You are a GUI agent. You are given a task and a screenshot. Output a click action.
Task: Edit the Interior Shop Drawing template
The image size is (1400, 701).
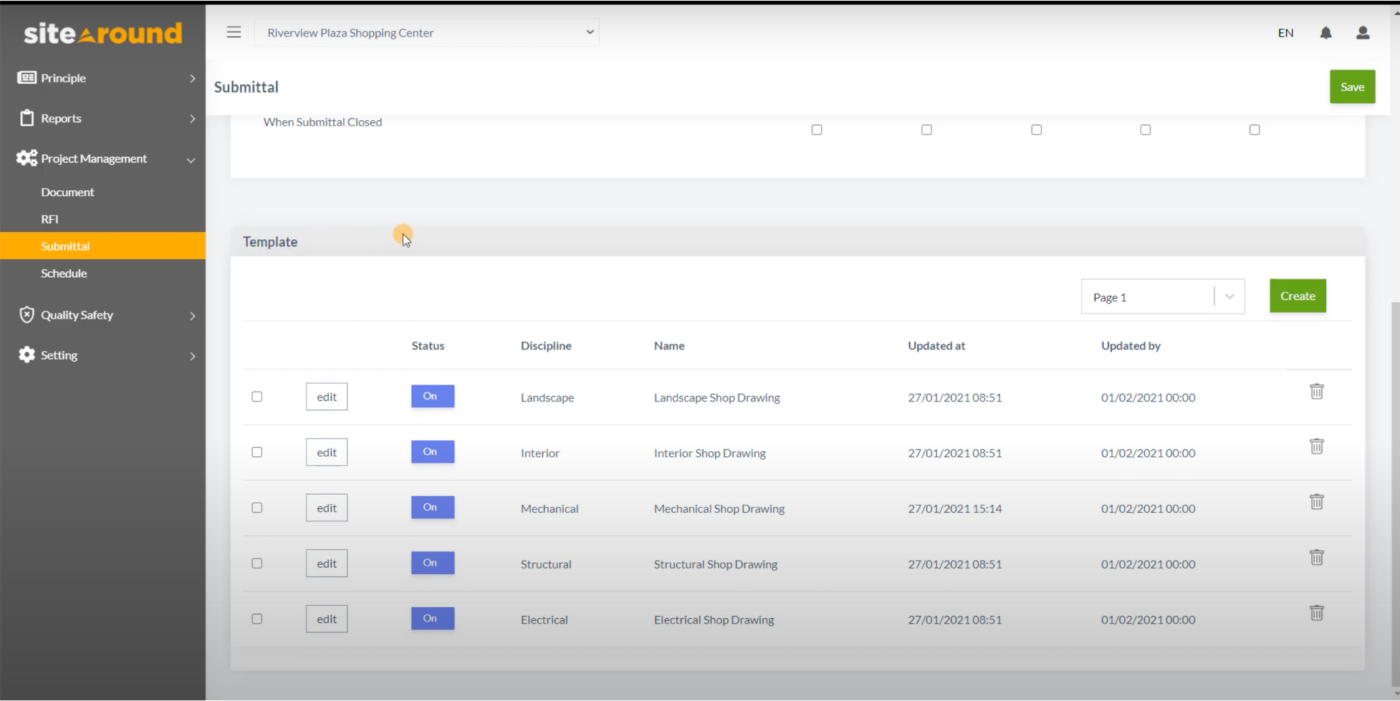click(x=327, y=452)
